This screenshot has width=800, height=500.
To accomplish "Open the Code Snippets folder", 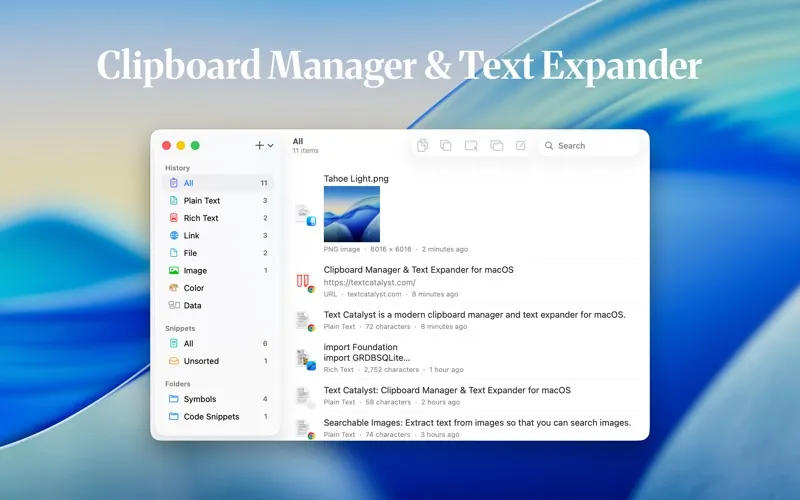I will point(218,416).
